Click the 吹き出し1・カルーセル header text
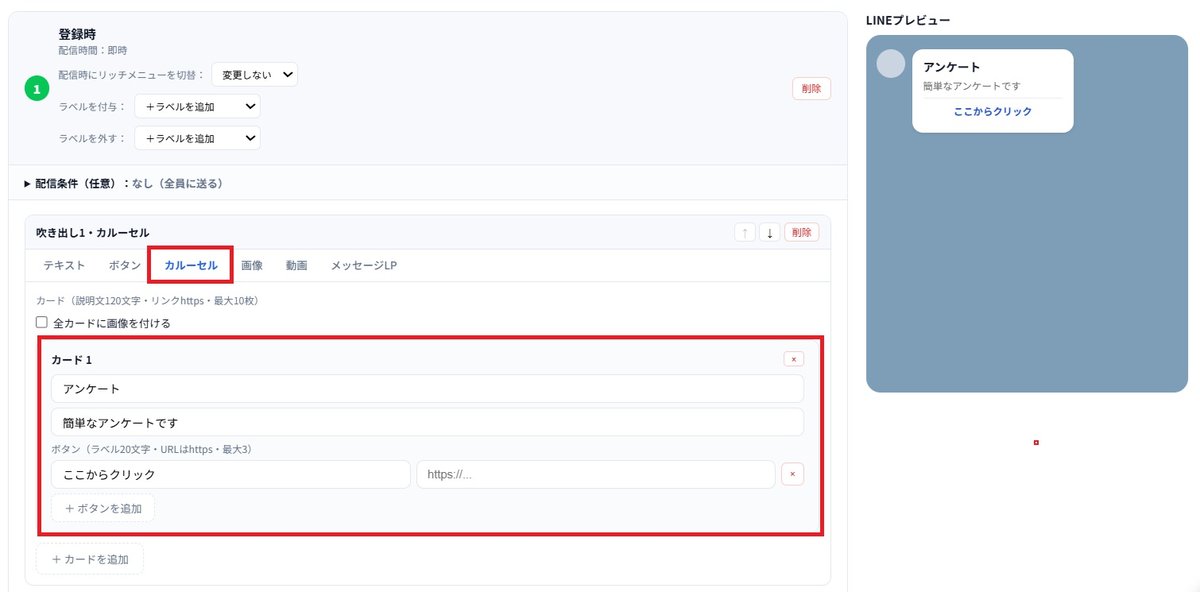This screenshot has width=1200, height=592. tap(92, 232)
